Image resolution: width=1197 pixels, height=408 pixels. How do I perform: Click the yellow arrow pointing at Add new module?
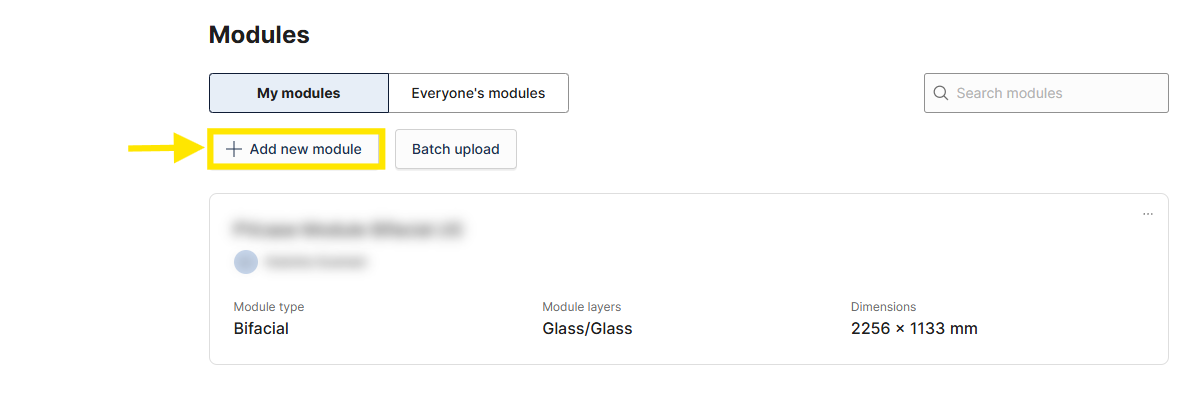click(x=164, y=148)
